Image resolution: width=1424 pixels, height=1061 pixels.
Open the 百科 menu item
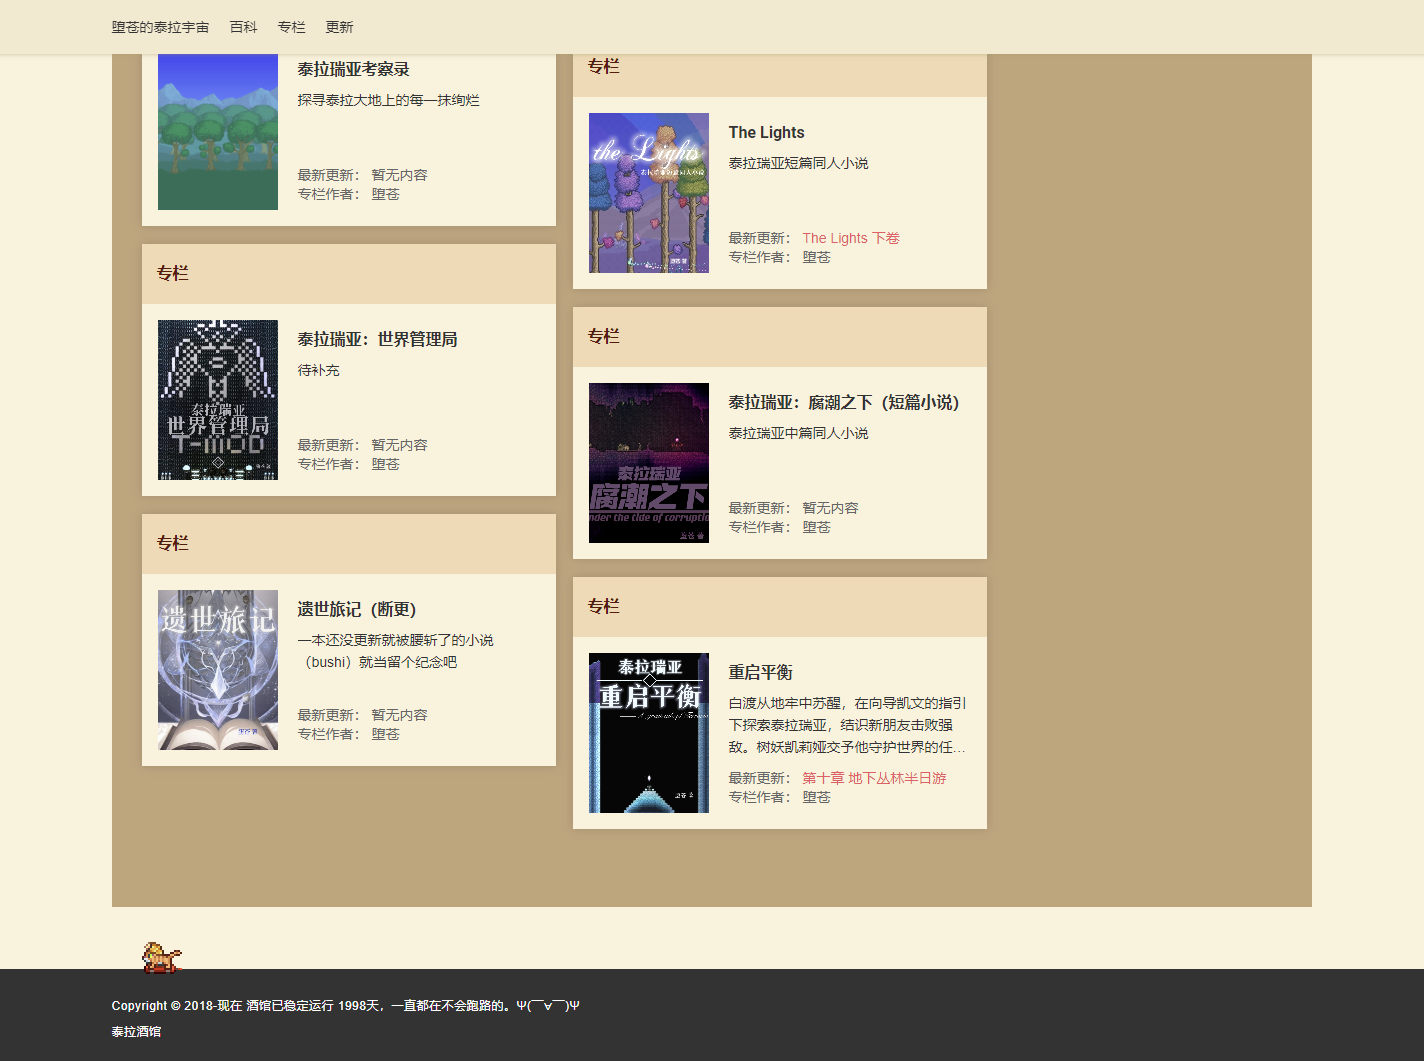tap(243, 27)
